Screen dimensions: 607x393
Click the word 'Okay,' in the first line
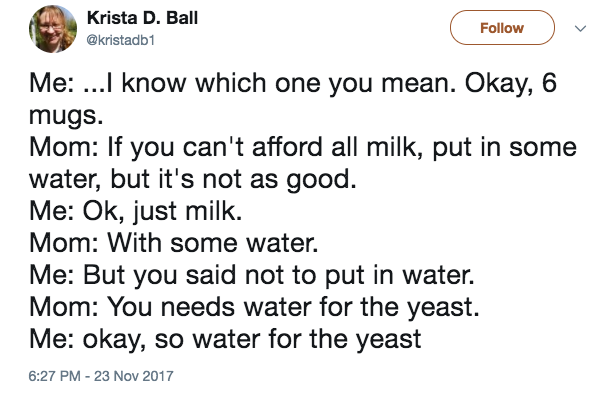(x=499, y=83)
